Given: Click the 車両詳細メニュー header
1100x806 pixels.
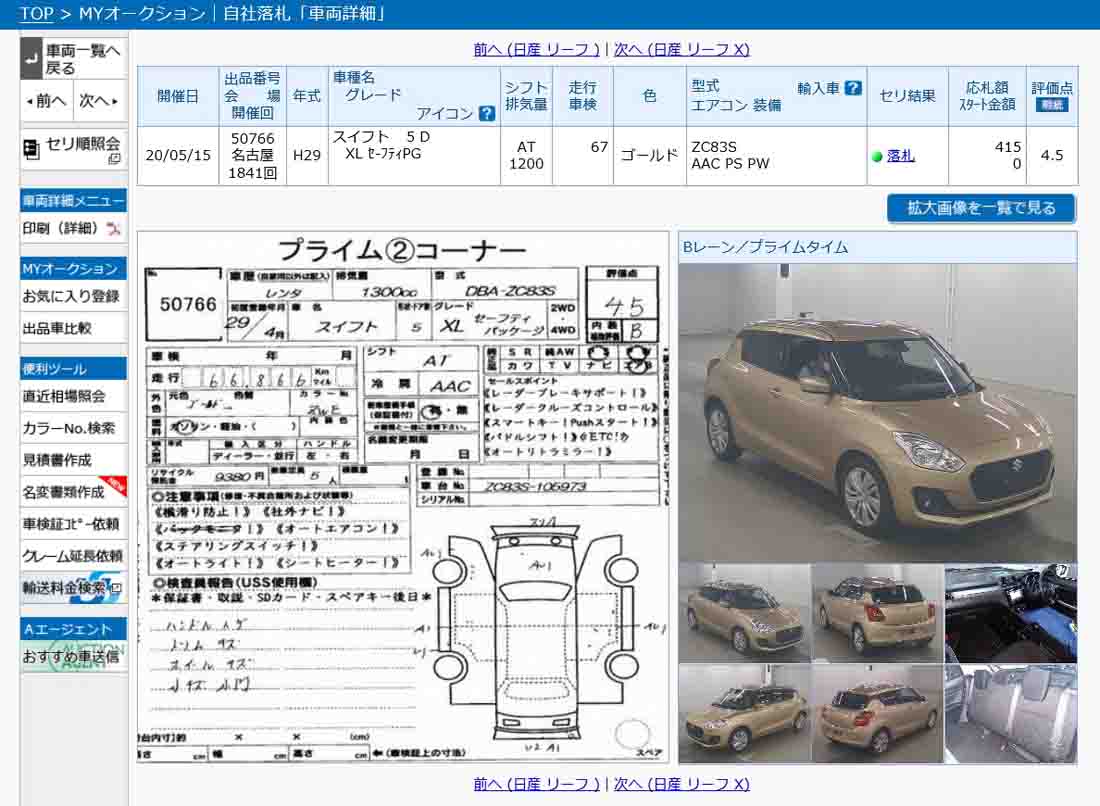Looking at the screenshot, I should point(73,201).
